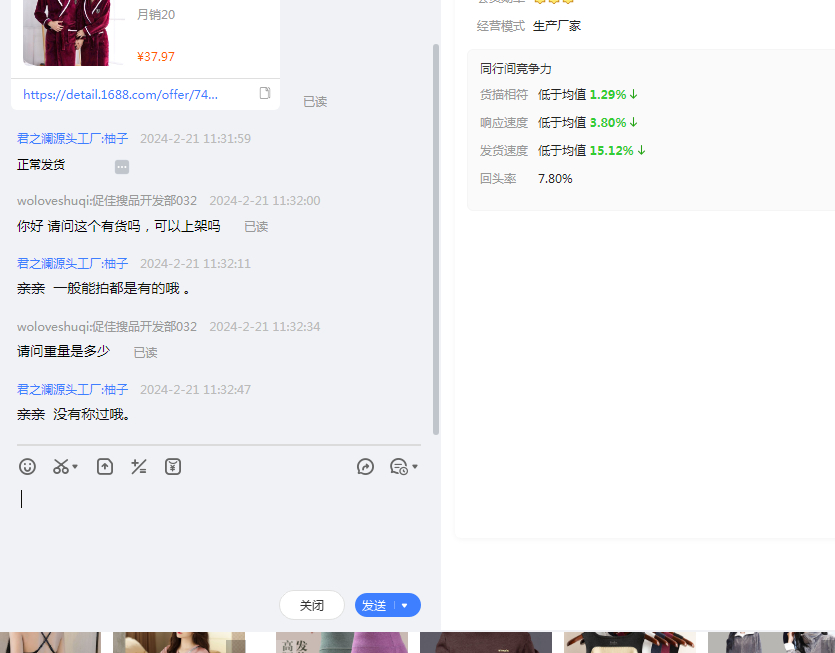Screen dimensions: 835x653
Task: Click the 同行间竞争力 heading
Action: 515,69
